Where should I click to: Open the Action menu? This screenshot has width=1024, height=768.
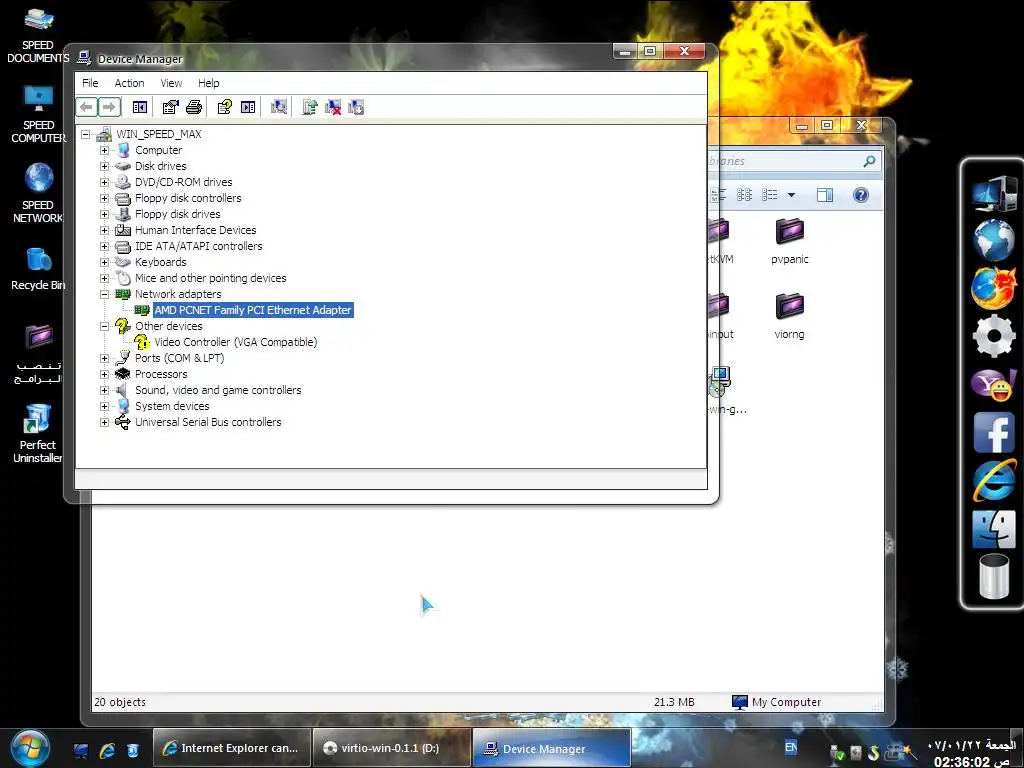129,83
